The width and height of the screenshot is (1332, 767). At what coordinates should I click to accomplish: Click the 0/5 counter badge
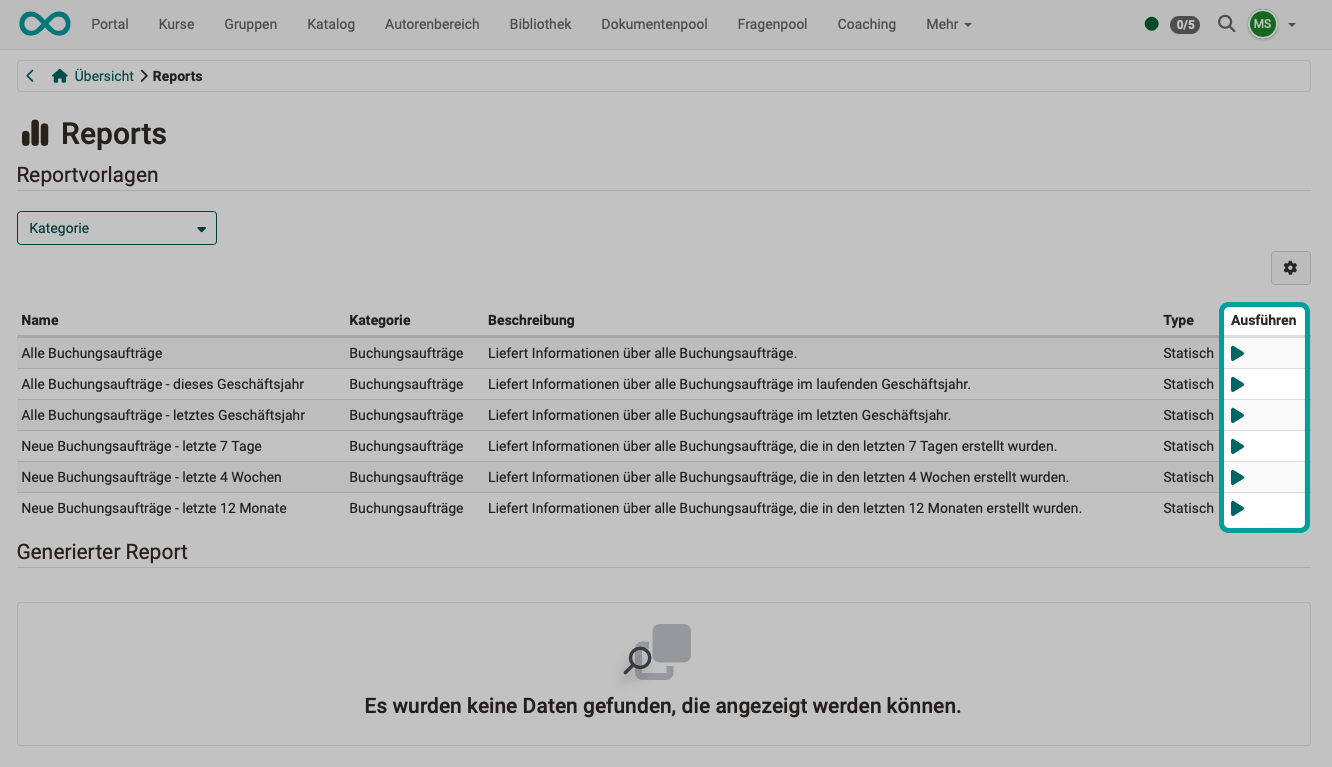click(1185, 24)
